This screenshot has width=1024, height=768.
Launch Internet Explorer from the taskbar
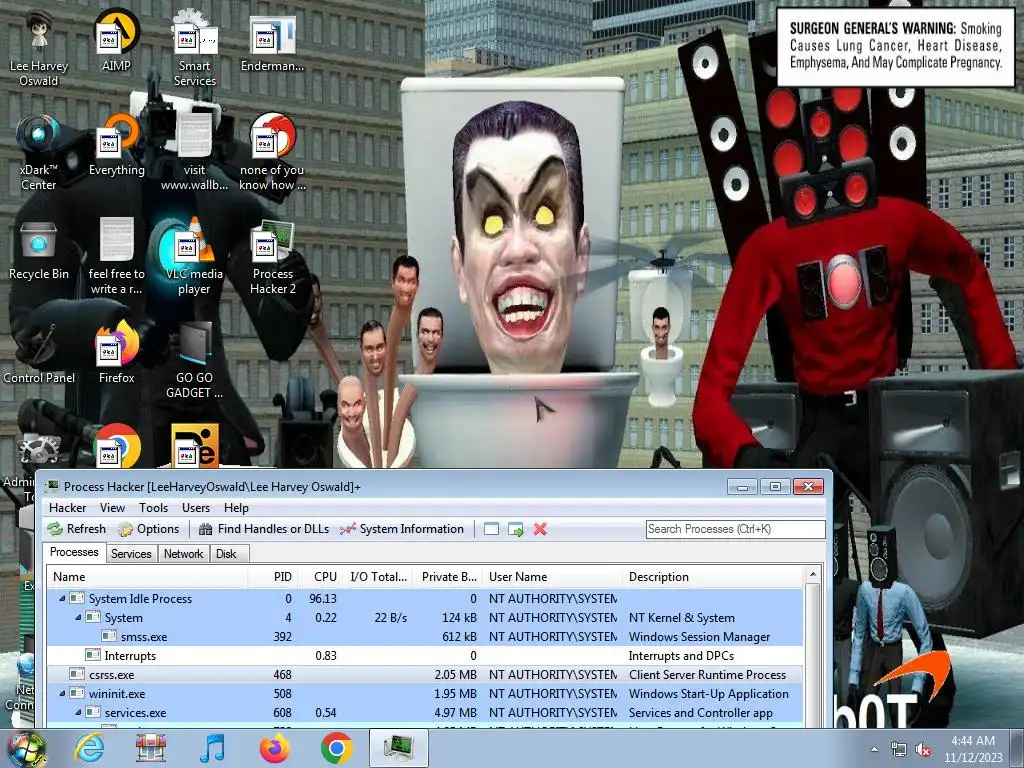pyautogui.click(x=89, y=748)
